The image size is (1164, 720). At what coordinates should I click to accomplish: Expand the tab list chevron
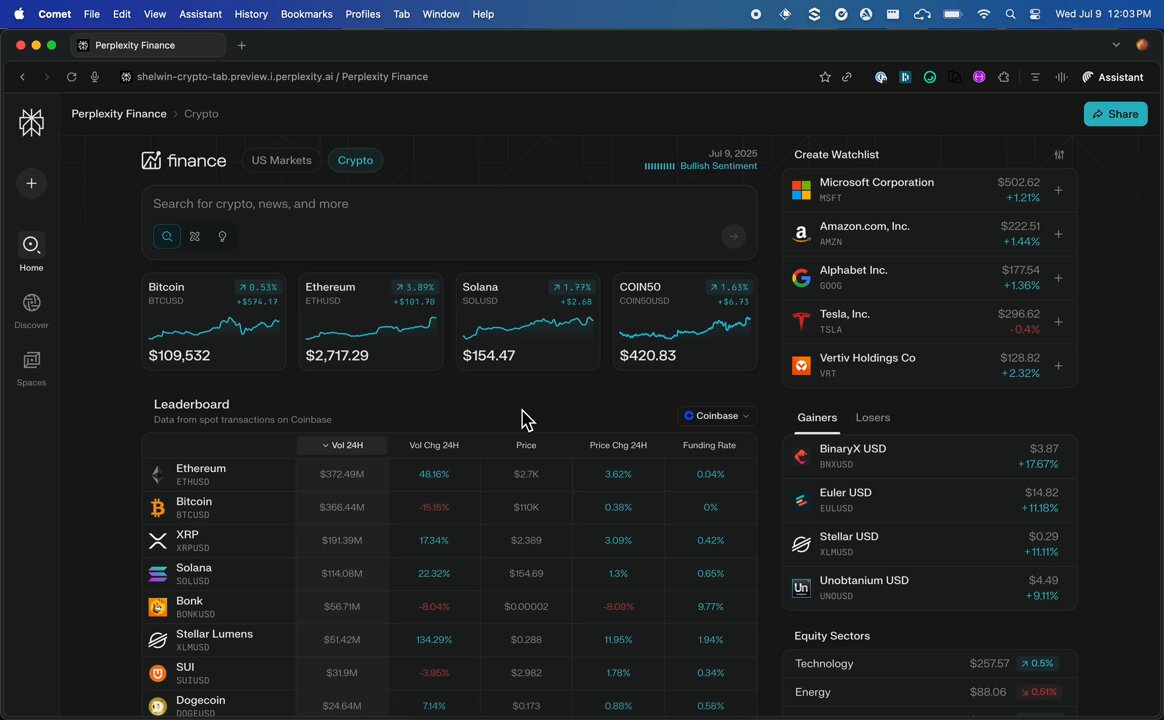[1116, 45]
